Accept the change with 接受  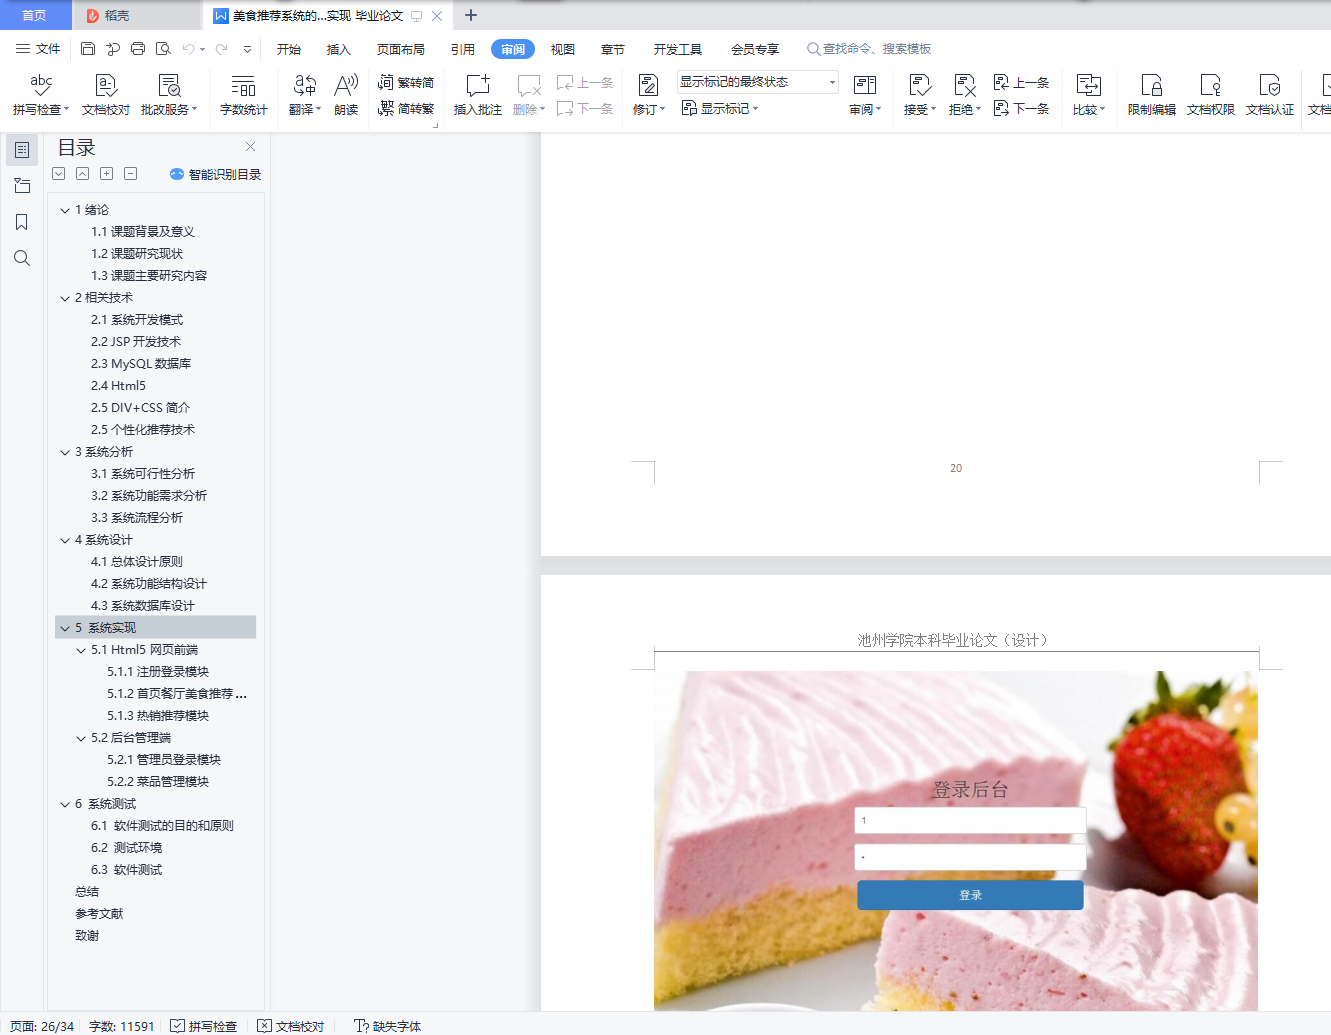[920, 95]
